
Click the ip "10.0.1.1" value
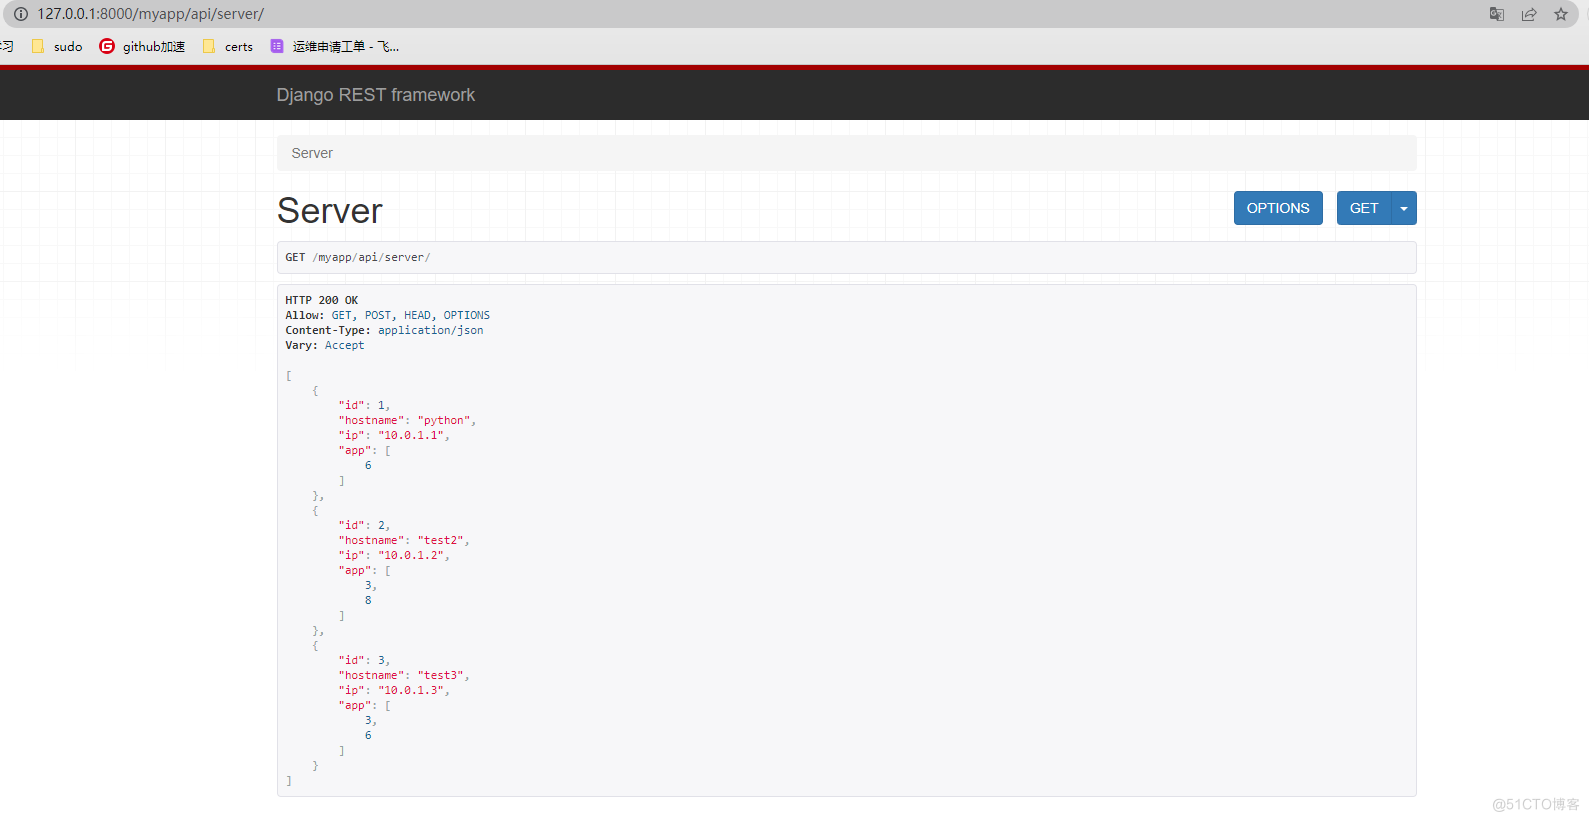pos(411,435)
